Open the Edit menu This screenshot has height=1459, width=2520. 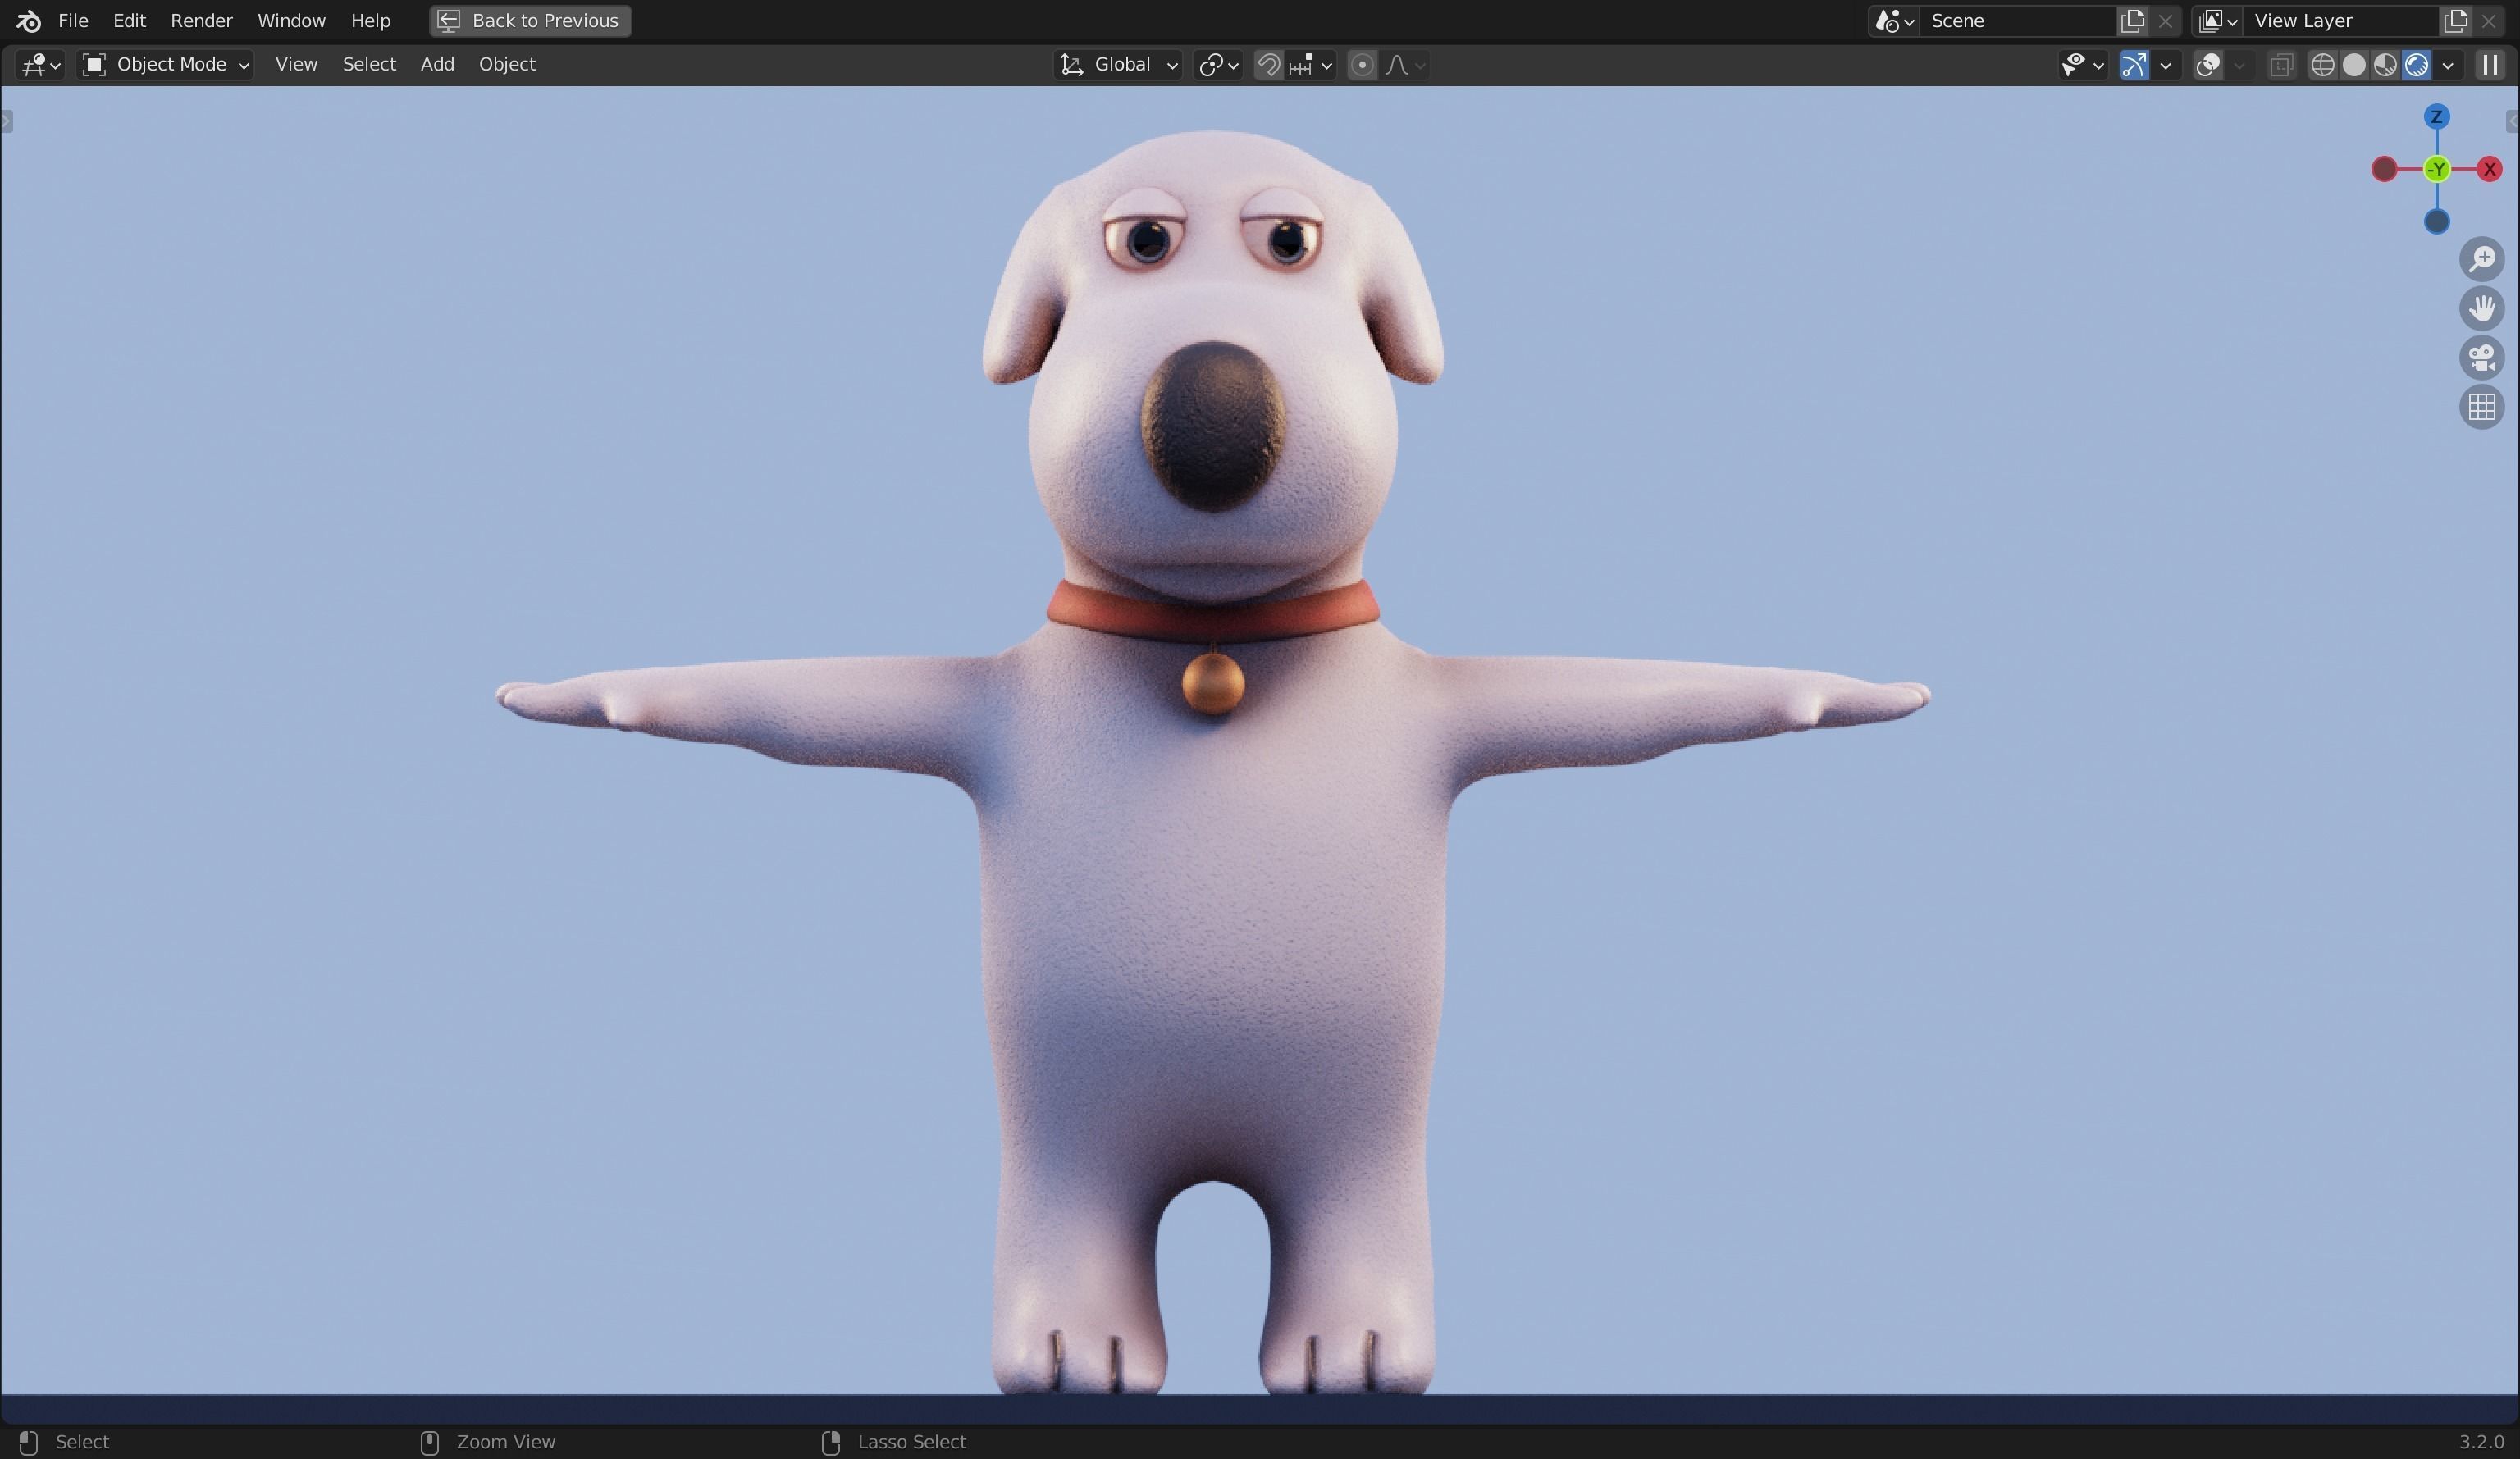[129, 21]
